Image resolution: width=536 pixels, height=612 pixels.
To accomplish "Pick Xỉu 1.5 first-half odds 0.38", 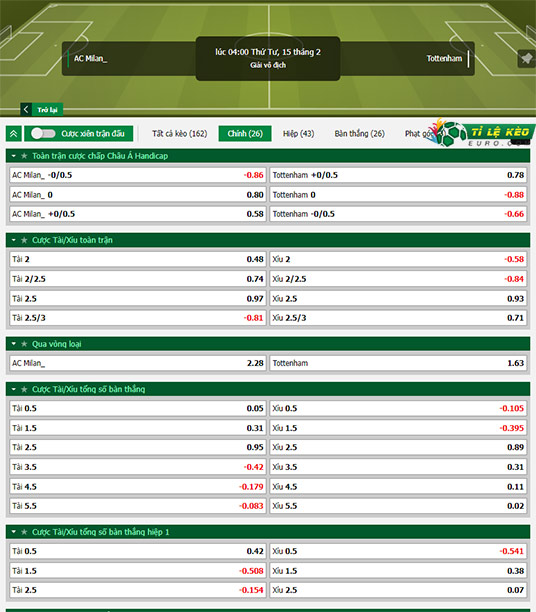I will click(x=398, y=571).
